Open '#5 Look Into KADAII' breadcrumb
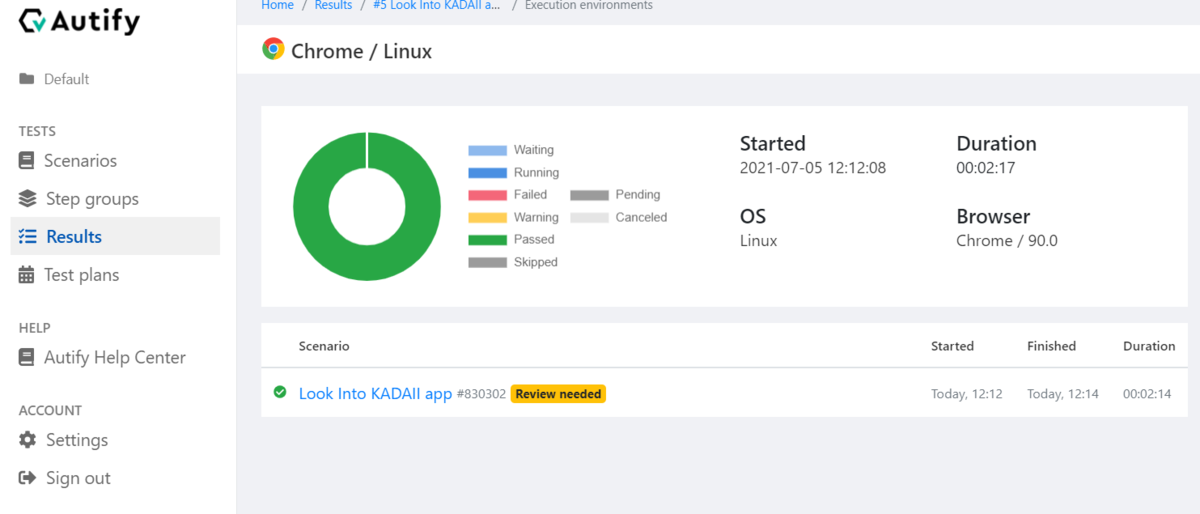The image size is (1200, 514). [x=436, y=5]
